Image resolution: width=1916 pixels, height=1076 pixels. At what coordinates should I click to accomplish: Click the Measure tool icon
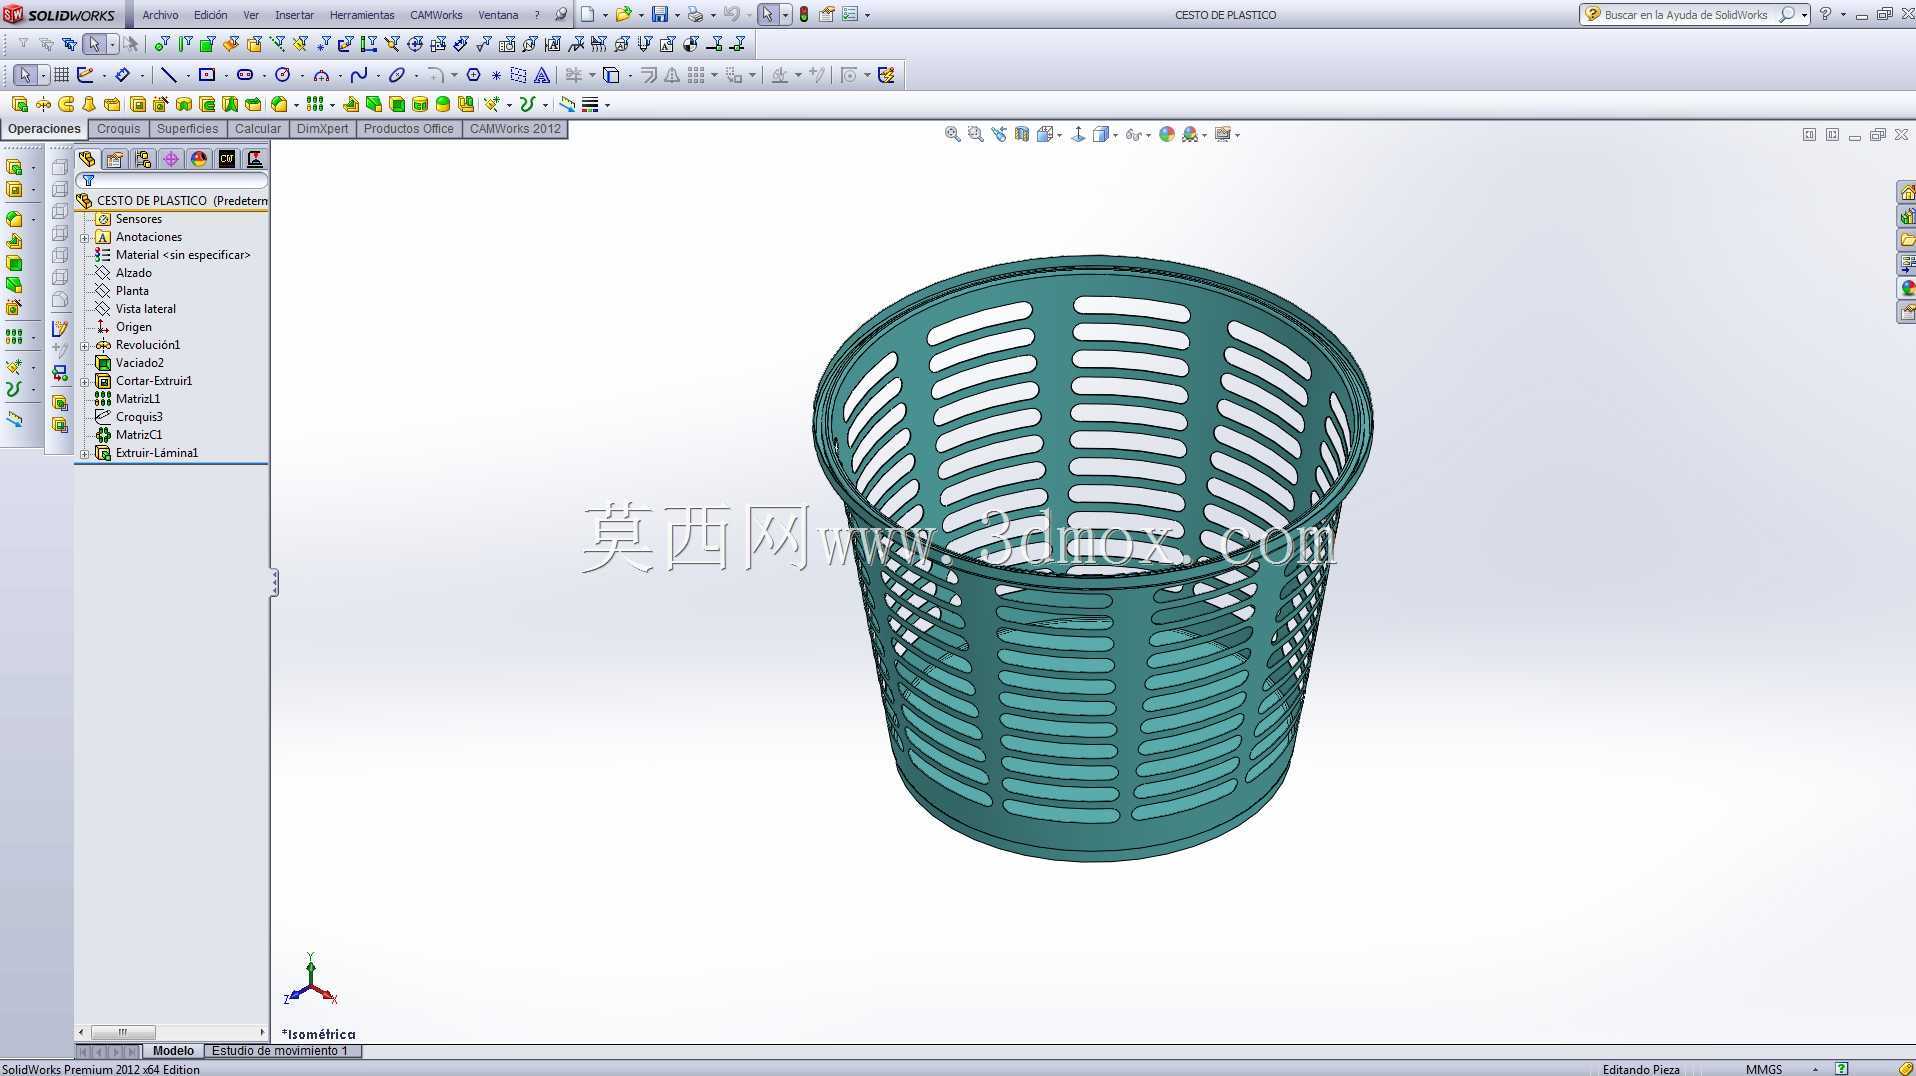[567, 104]
